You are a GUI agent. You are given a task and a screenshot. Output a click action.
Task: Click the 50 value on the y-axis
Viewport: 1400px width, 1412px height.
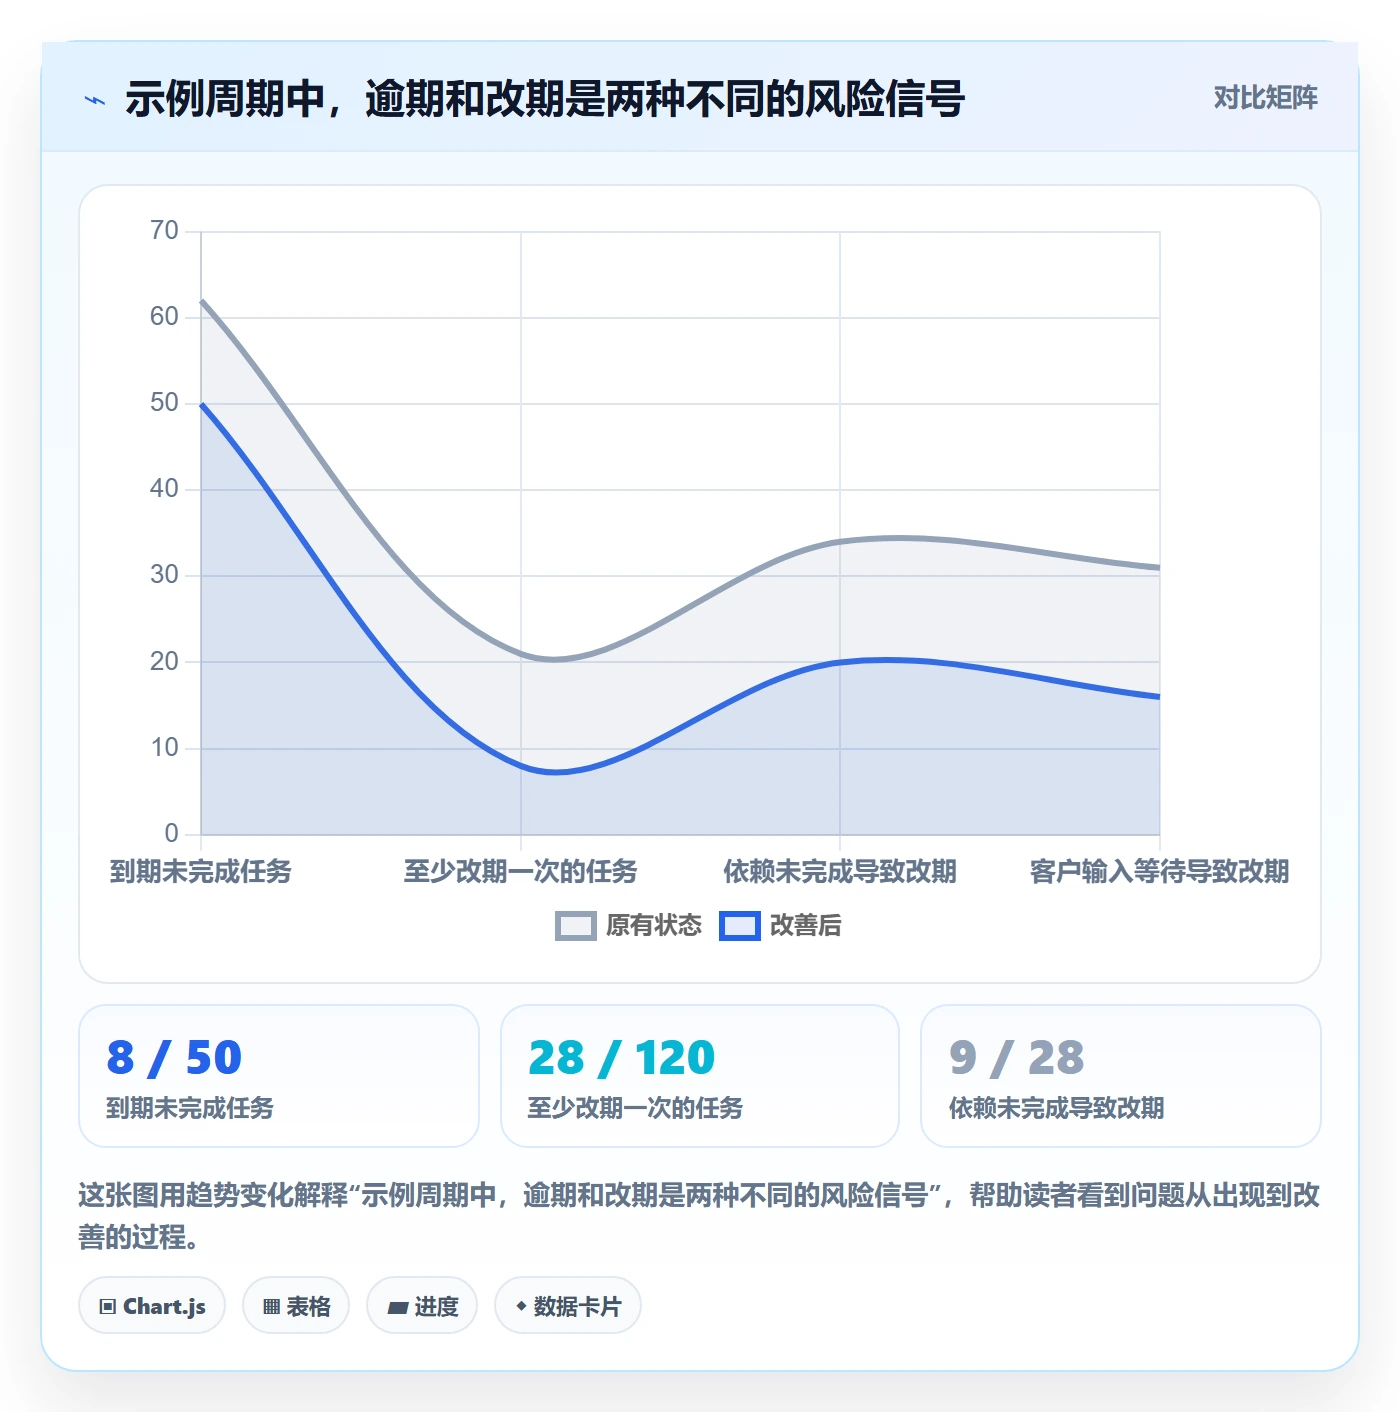click(164, 403)
